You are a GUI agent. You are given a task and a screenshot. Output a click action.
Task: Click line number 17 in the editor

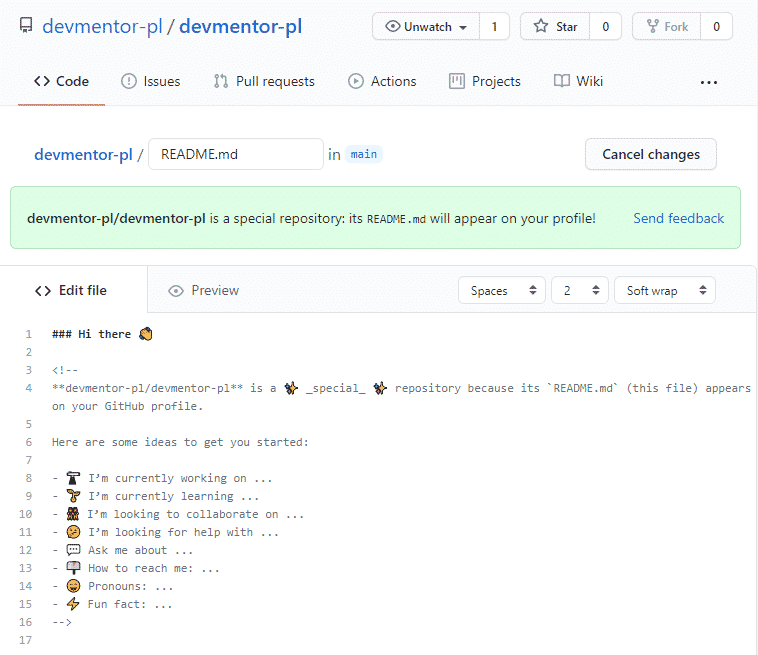(x=26, y=640)
